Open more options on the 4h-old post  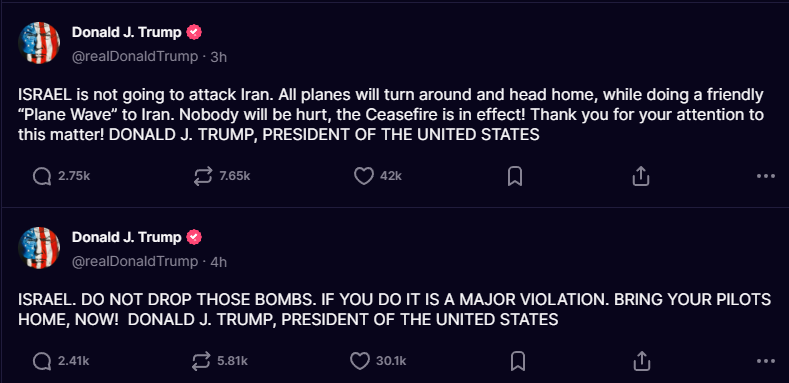pos(765,361)
